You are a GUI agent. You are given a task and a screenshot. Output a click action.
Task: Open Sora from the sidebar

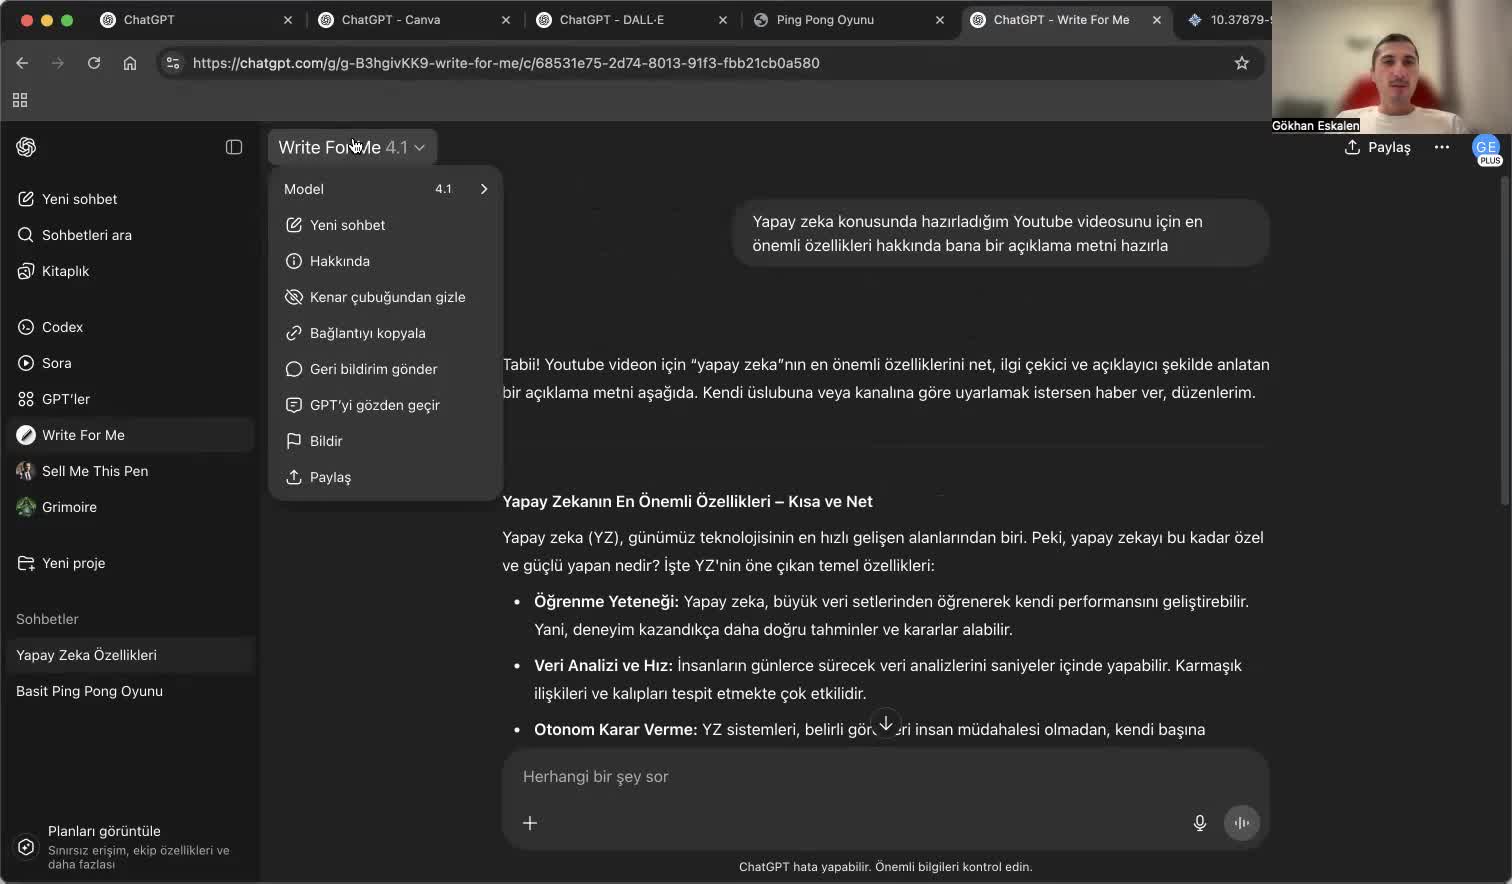coord(130,363)
